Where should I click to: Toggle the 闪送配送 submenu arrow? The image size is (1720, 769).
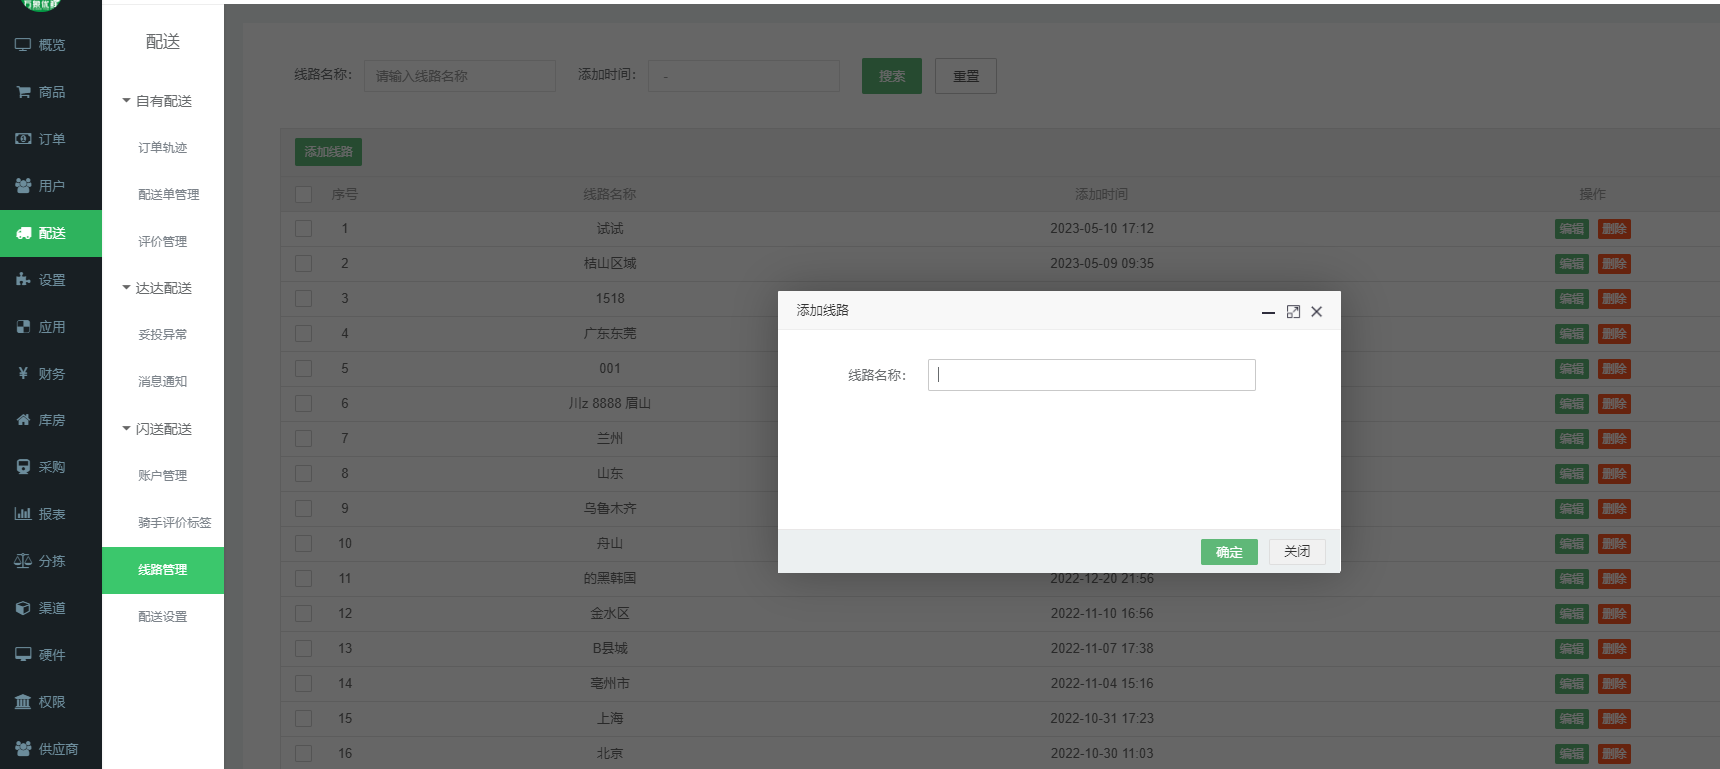(127, 429)
